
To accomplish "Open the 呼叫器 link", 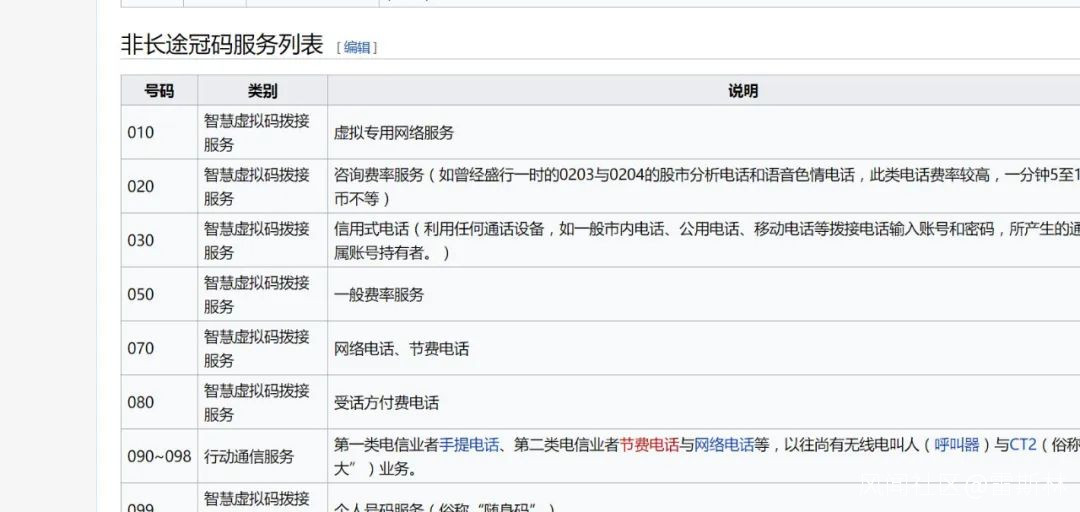I will pyautogui.click(x=957, y=445).
